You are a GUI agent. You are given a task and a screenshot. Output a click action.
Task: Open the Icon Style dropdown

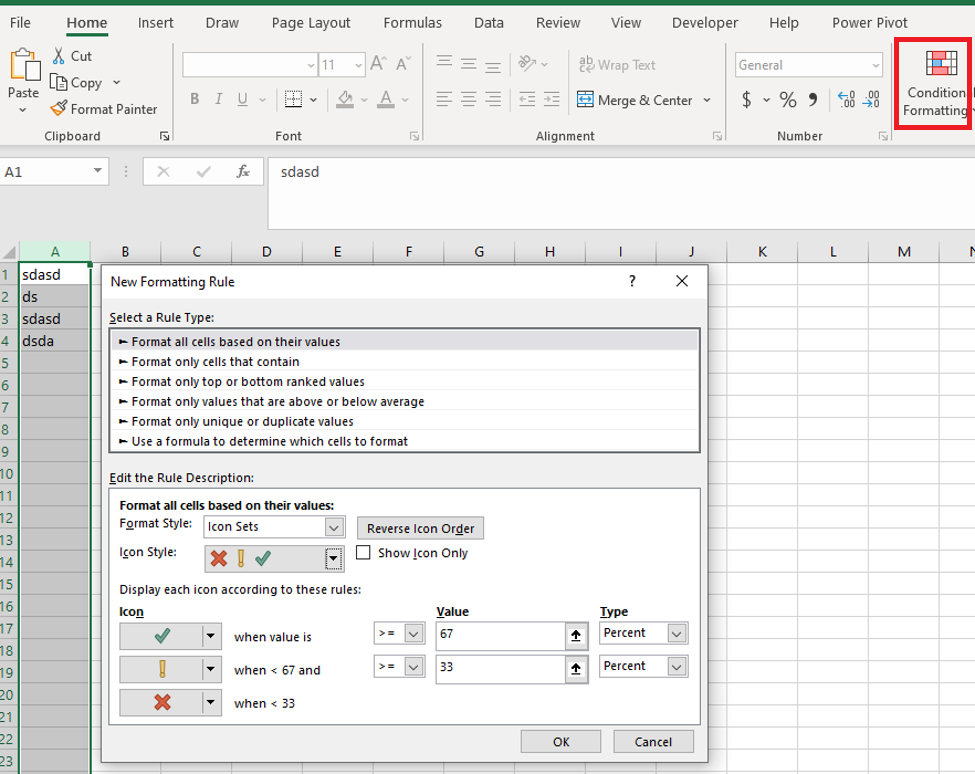pyautogui.click(x=333, y=558)
